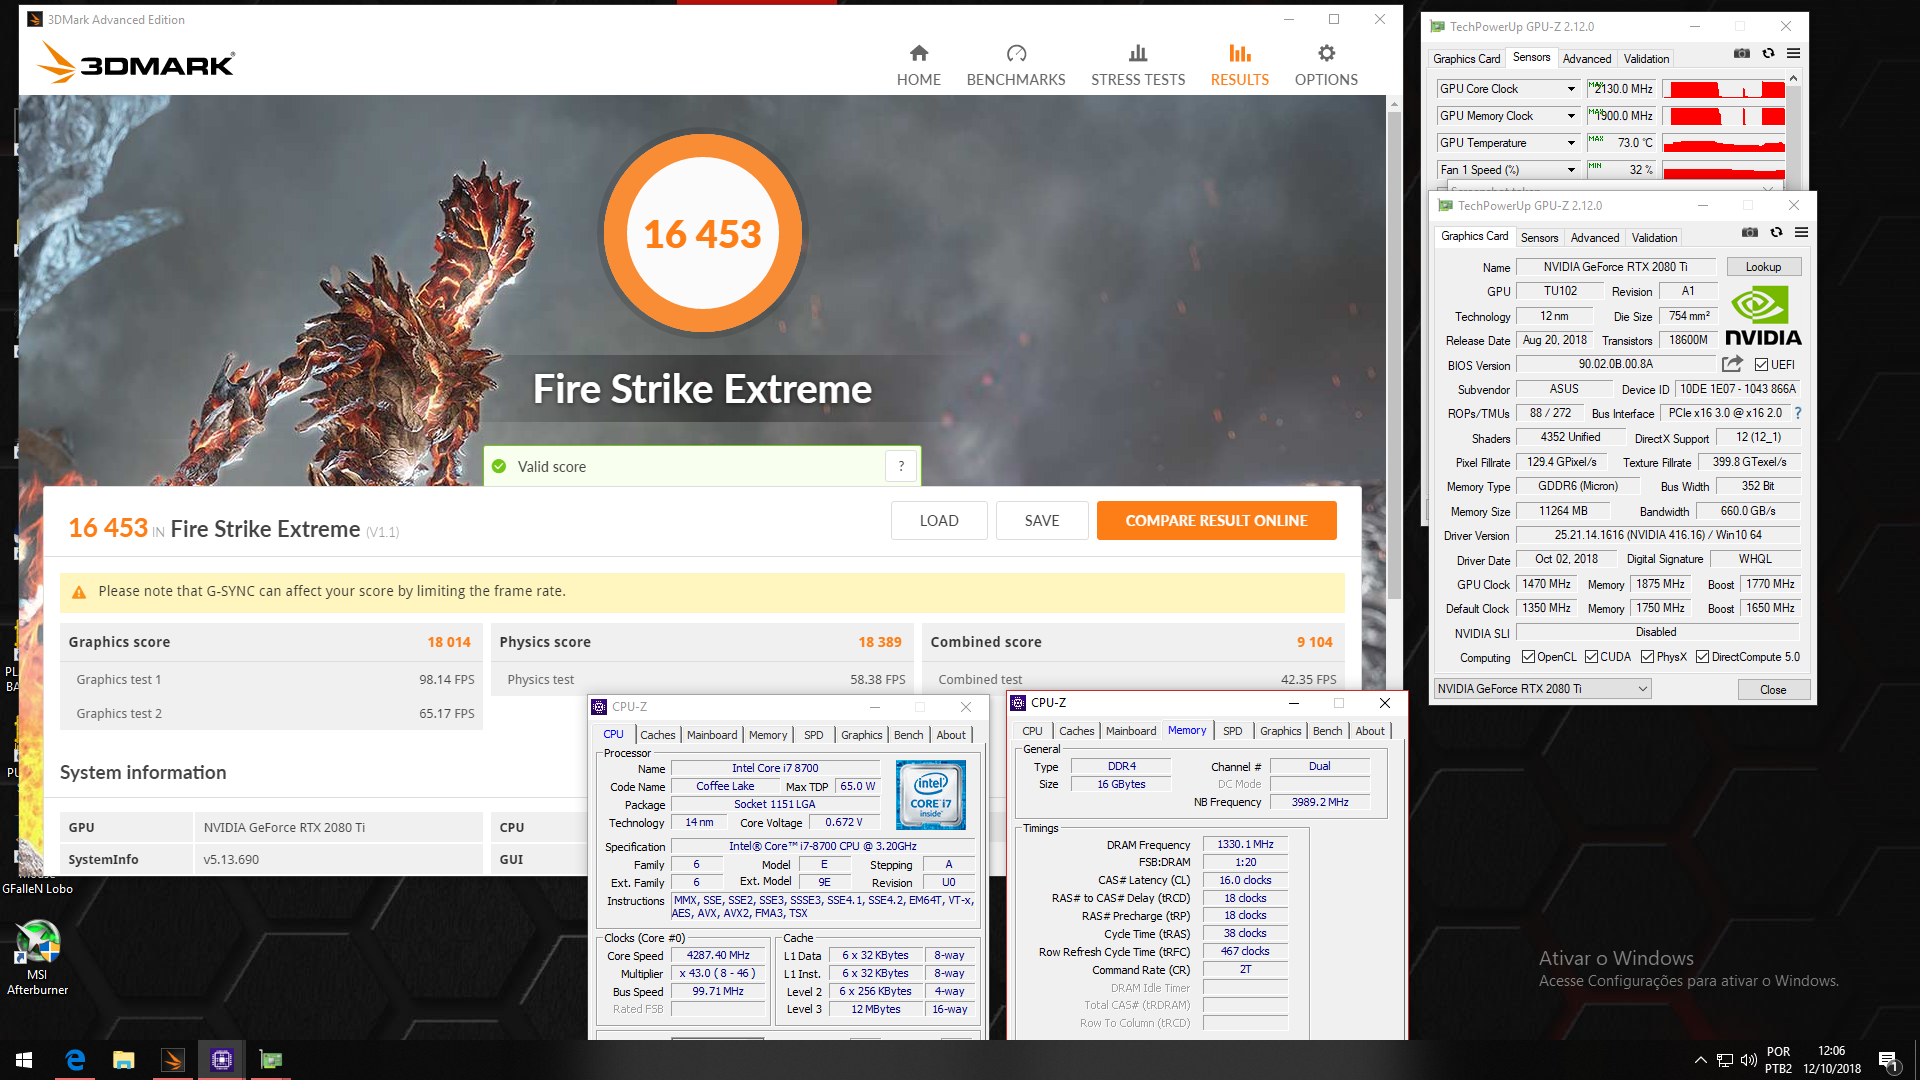The width and height of the screenshot is (1920, 1080).
Task: Share BIOS version using export icon
Action: click(x=1732, y=364)
